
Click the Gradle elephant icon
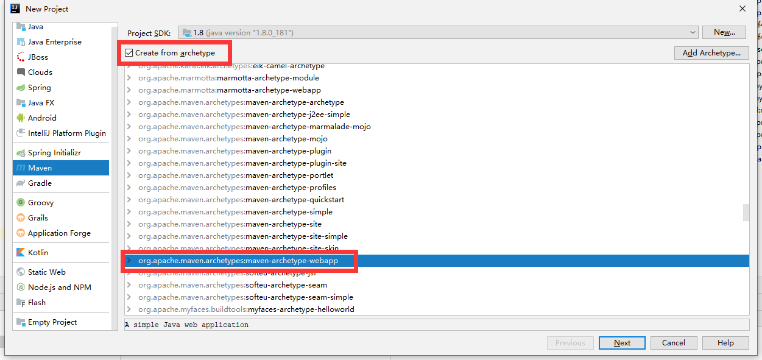pyautogui.click(x=20, y=183)
